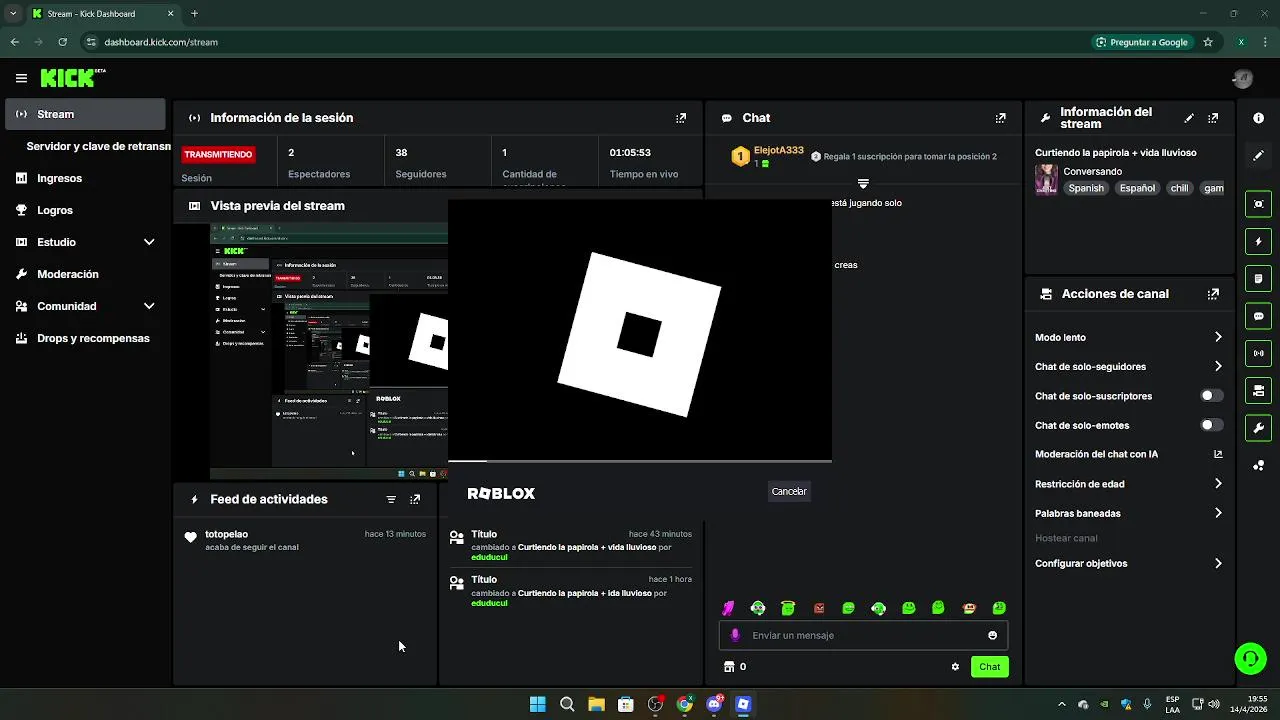Image resolution: width=1280 pixels, height=720 pixels.
Task: Open Chat de solo-seguidores options
Action: click(1129, 367)
